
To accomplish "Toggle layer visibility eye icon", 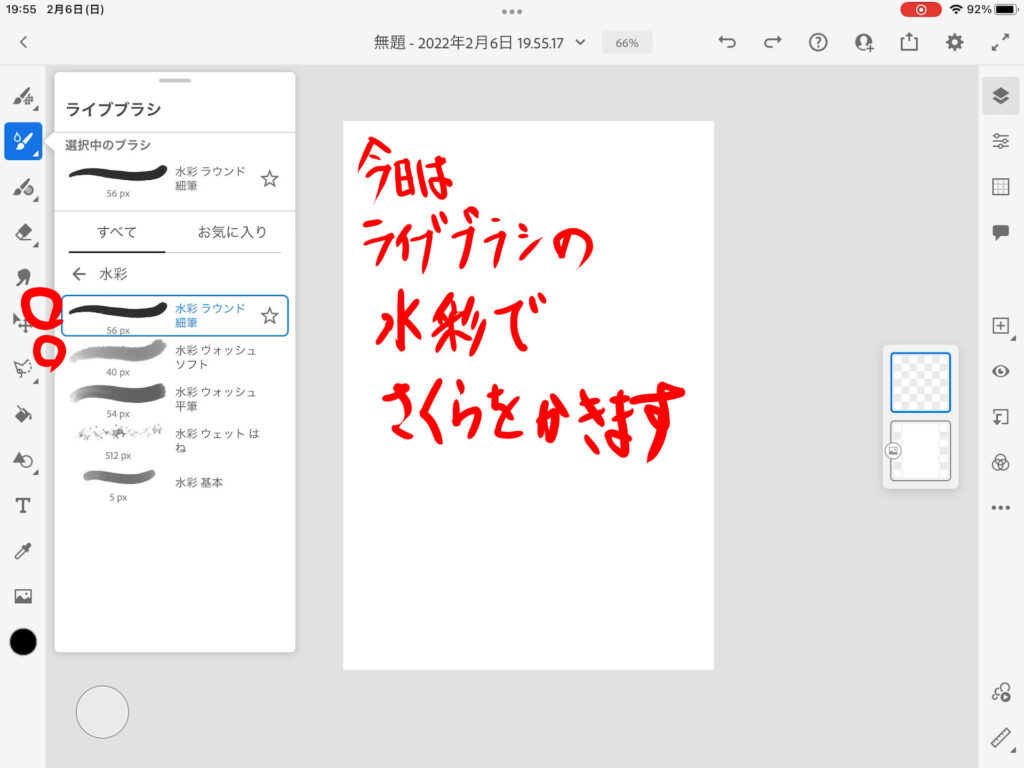I will pos(1000,371).
